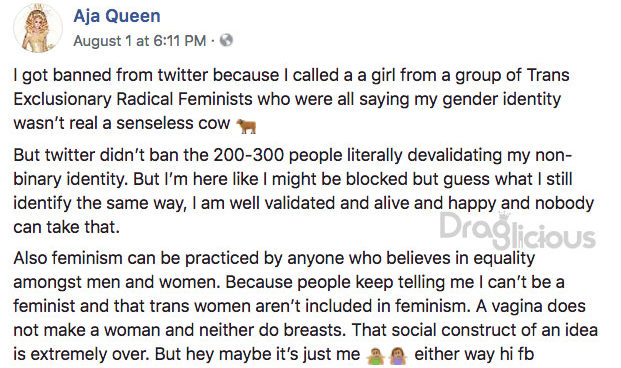Click the Aja Queen name link
The height and width of the screenshot is (368, 621).
[x=117, y=16]
